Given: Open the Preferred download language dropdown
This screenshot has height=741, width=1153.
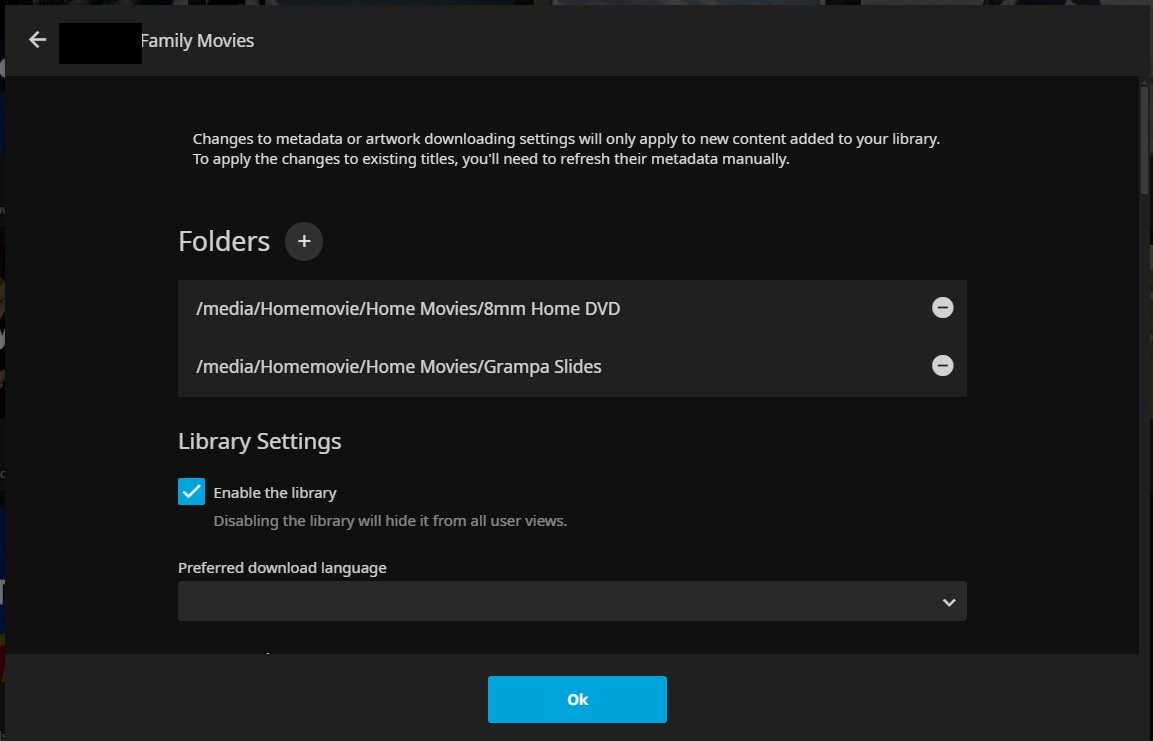Looking at the screenshot, I should click(560, 602).
